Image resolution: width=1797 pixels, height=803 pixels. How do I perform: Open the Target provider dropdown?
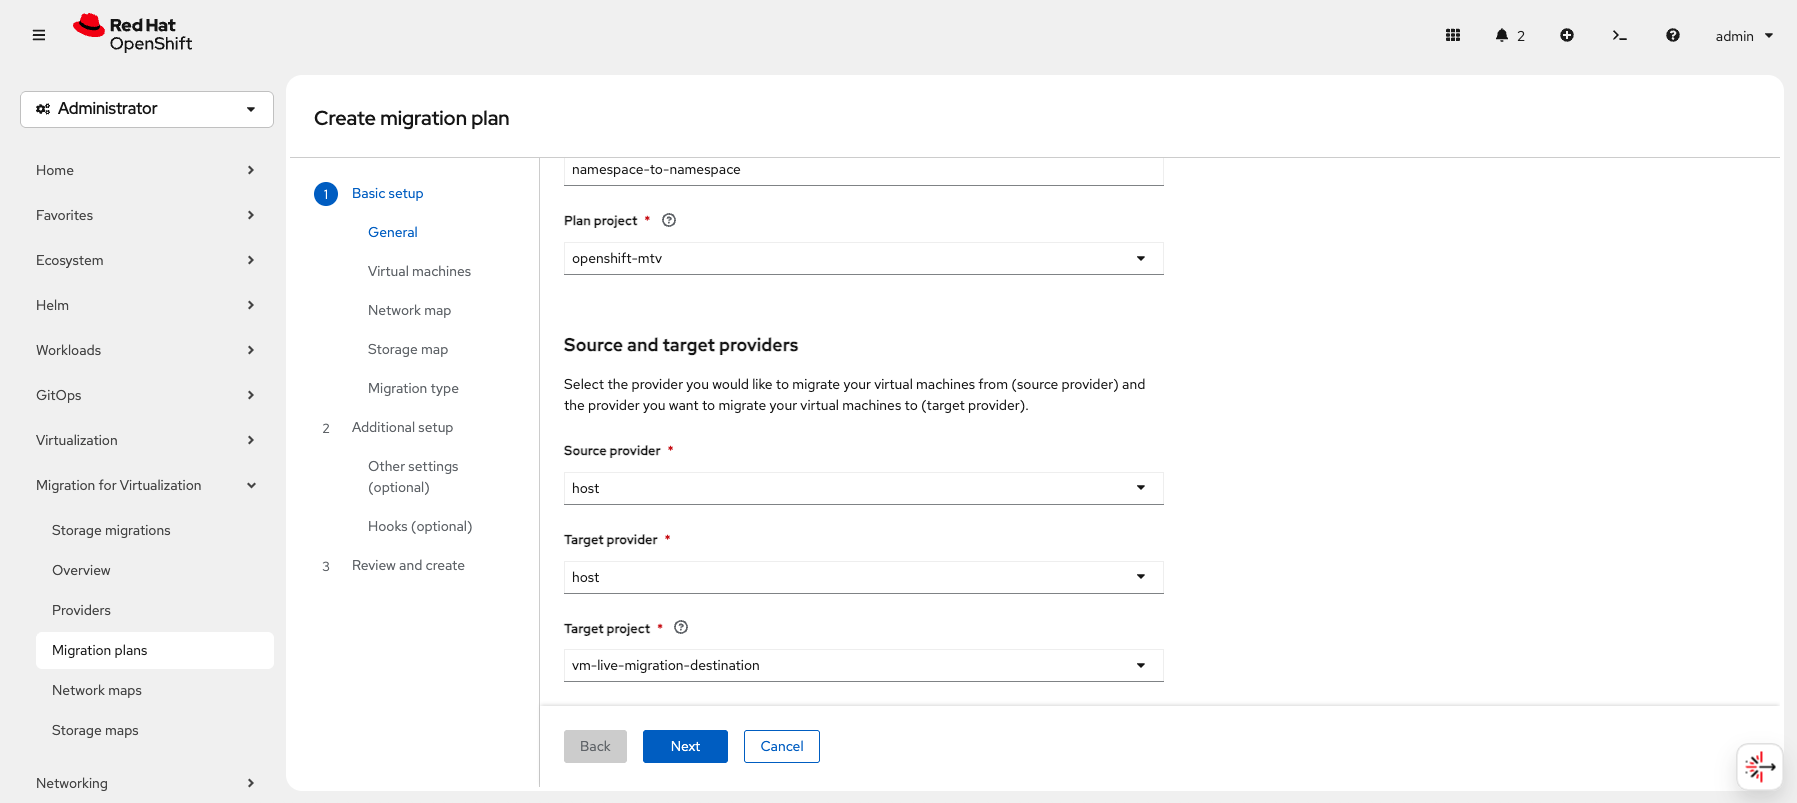863,577
